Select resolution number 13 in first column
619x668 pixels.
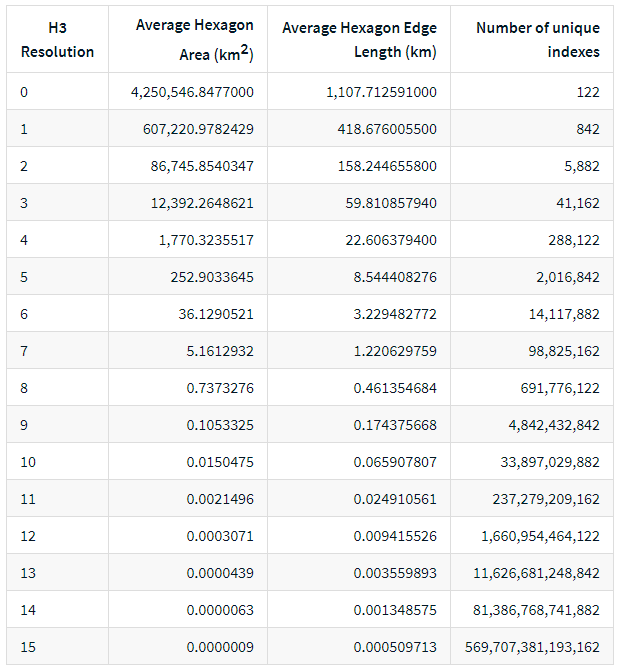[x=28, y=574]
